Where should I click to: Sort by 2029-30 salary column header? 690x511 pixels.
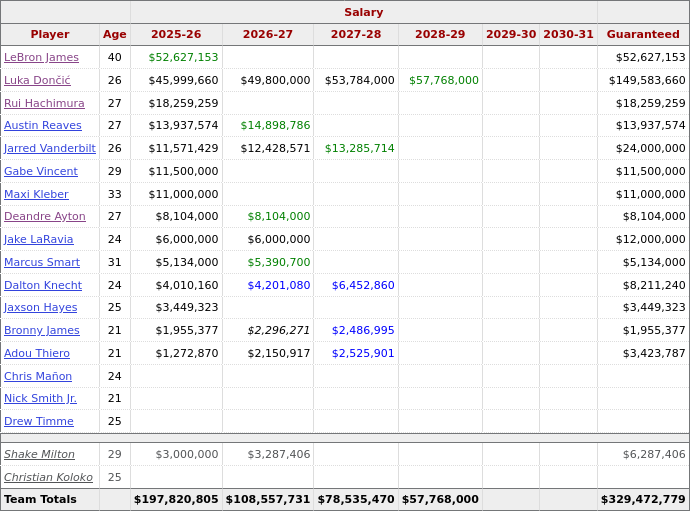tap(511, 34)
